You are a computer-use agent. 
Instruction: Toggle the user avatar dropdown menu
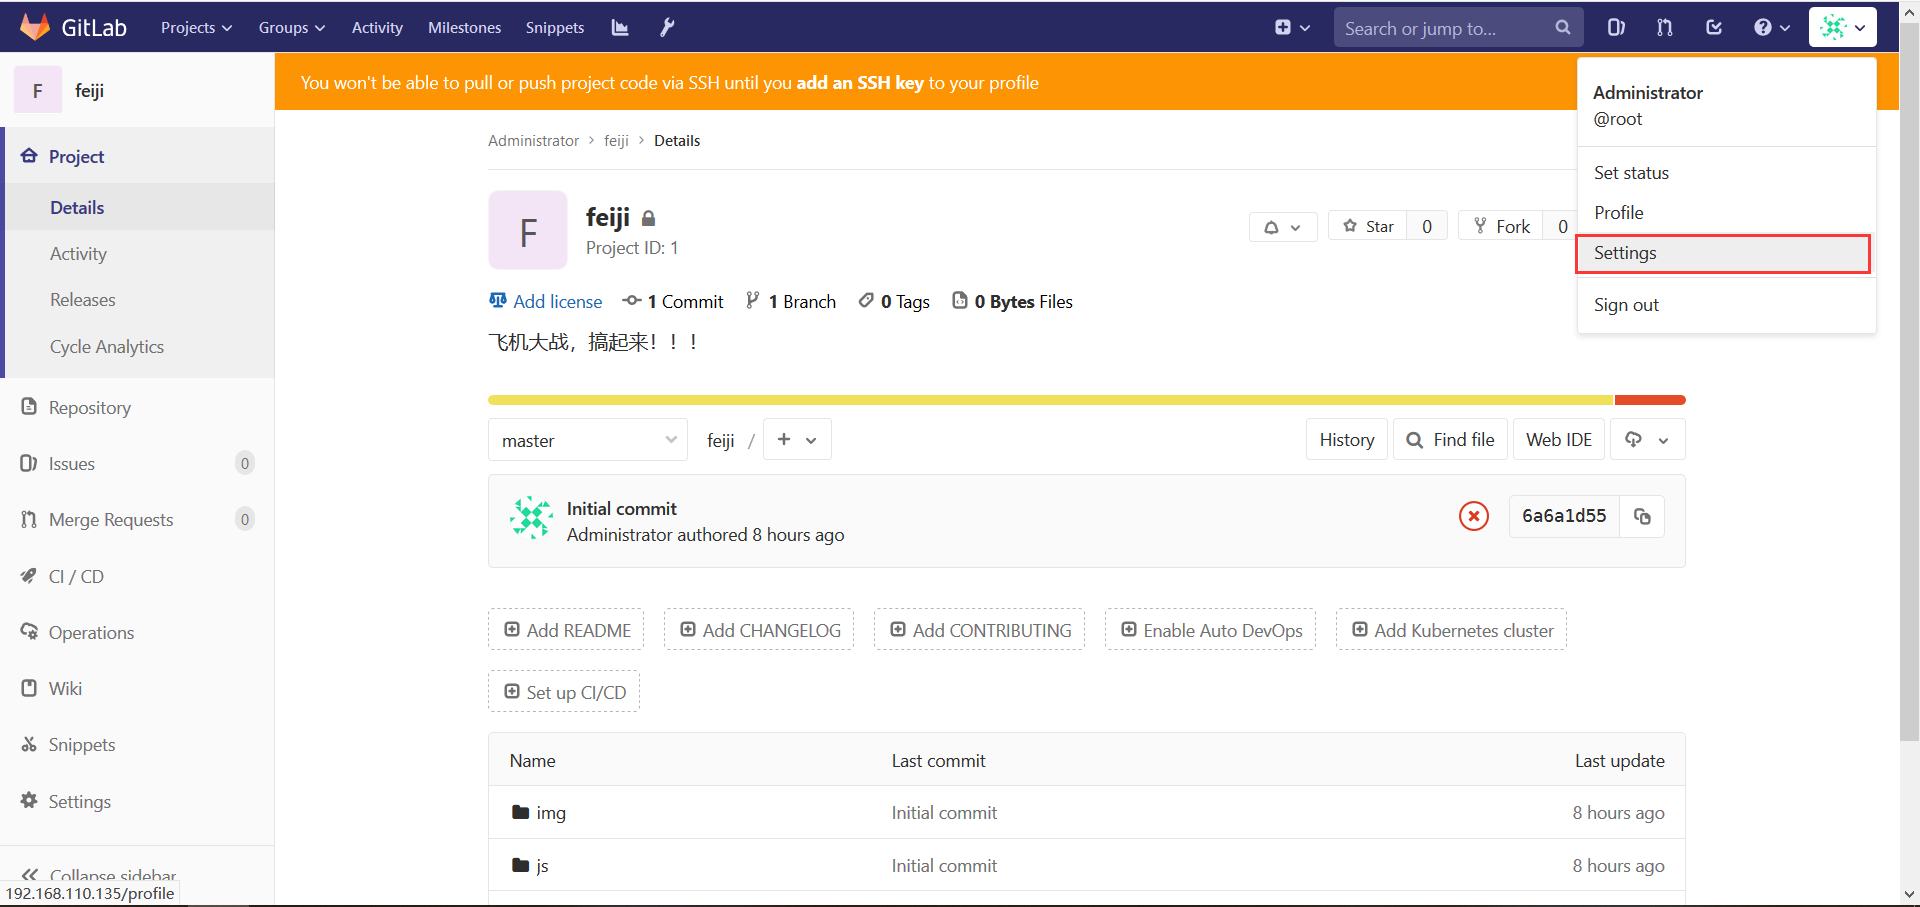1842,27
